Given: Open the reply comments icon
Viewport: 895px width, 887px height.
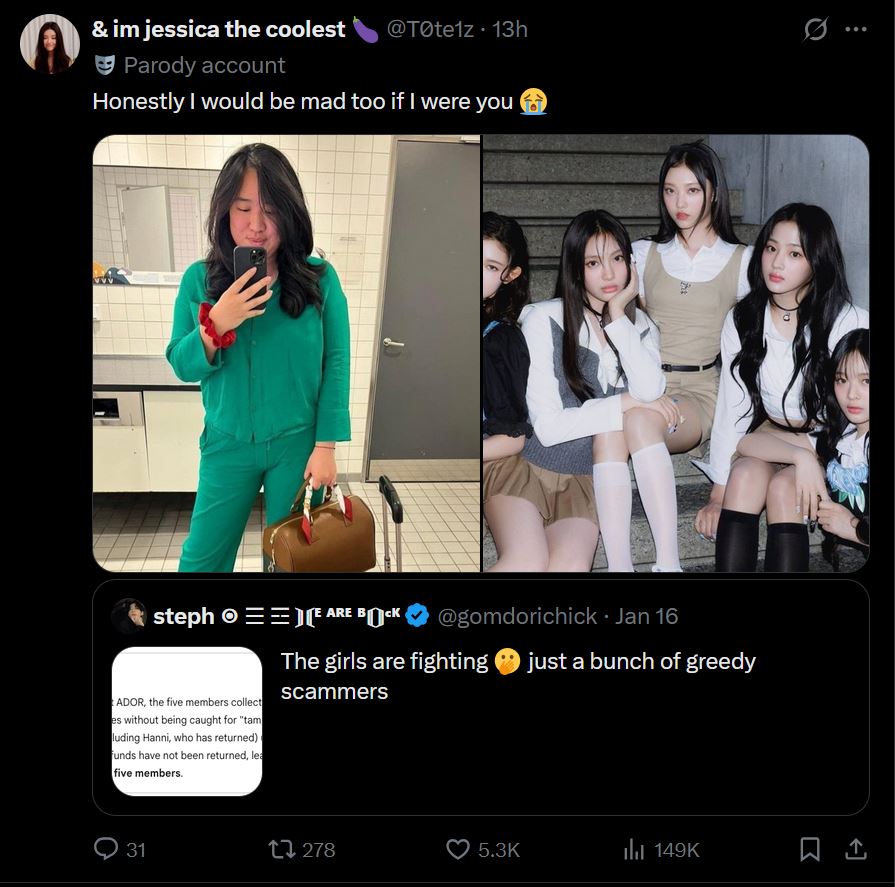Looking at the screenshot, I should point(106,849).
